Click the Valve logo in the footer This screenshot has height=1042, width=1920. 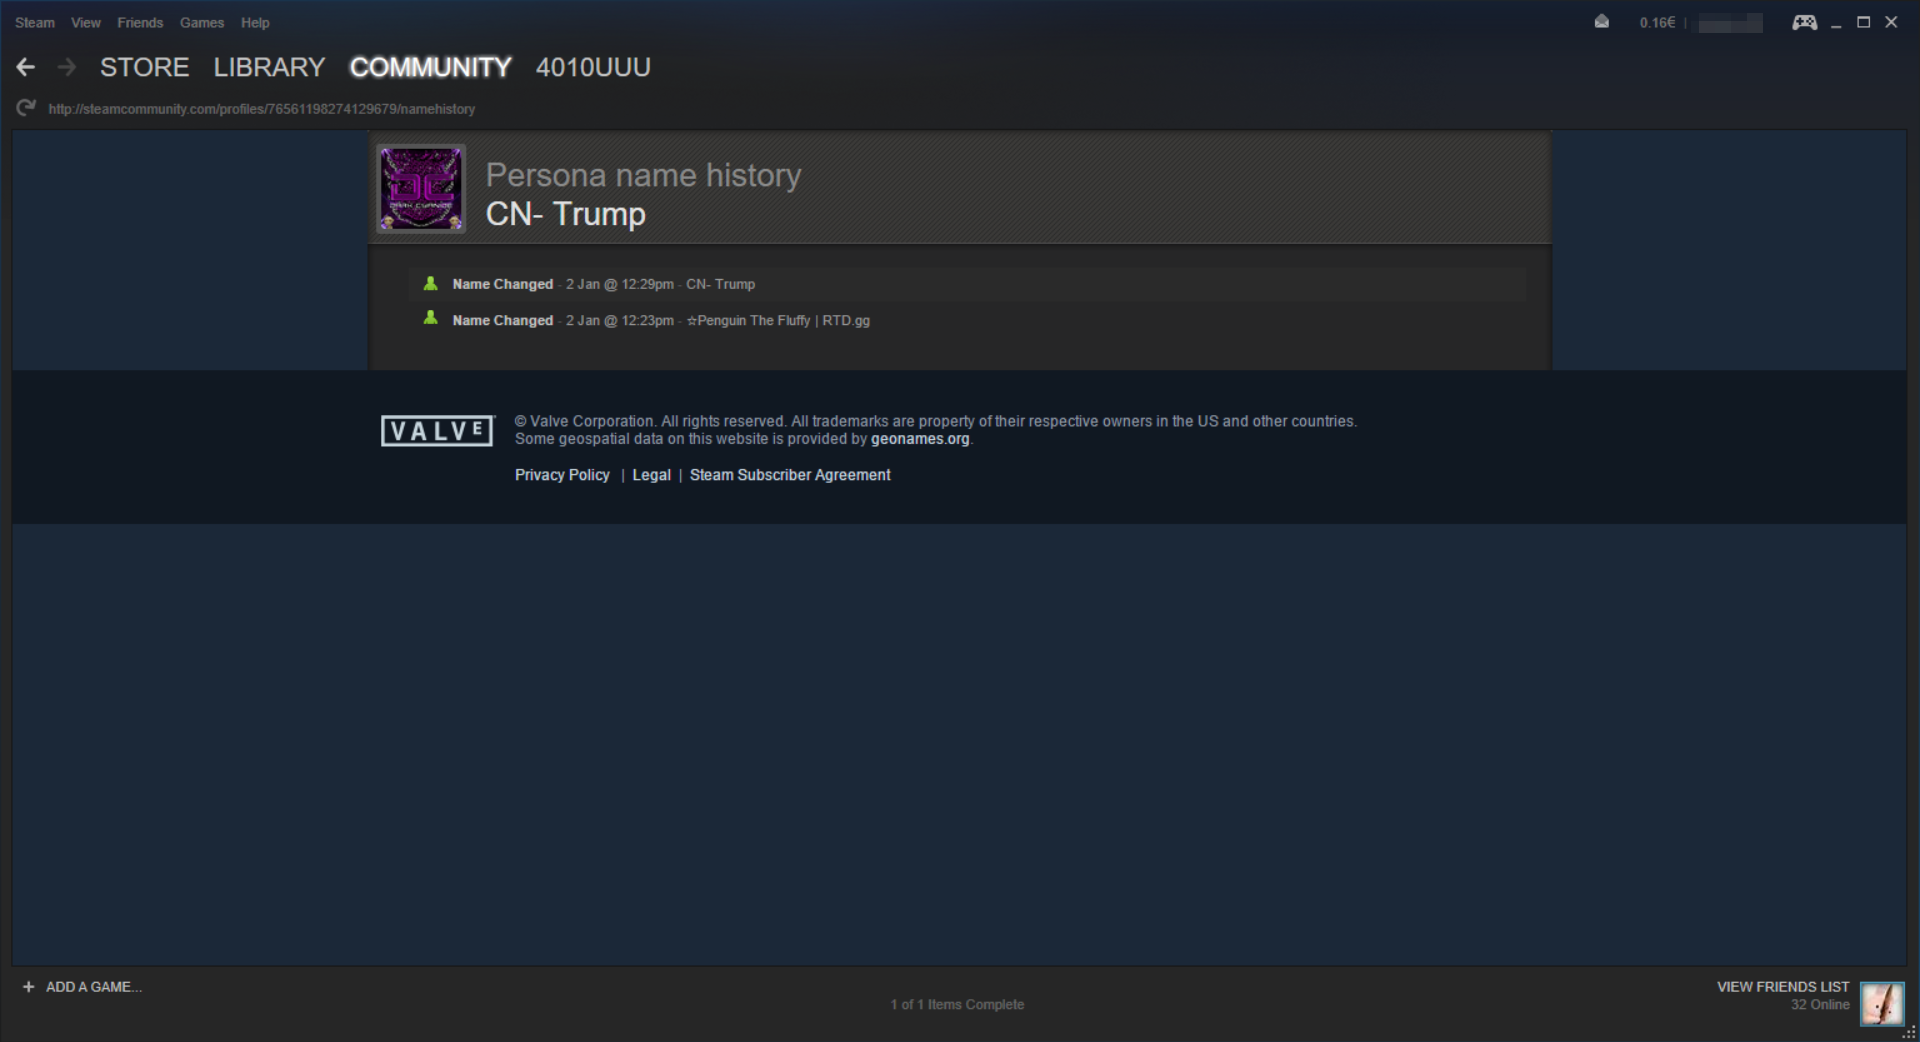pyautogui.click(x=437, y=431)
